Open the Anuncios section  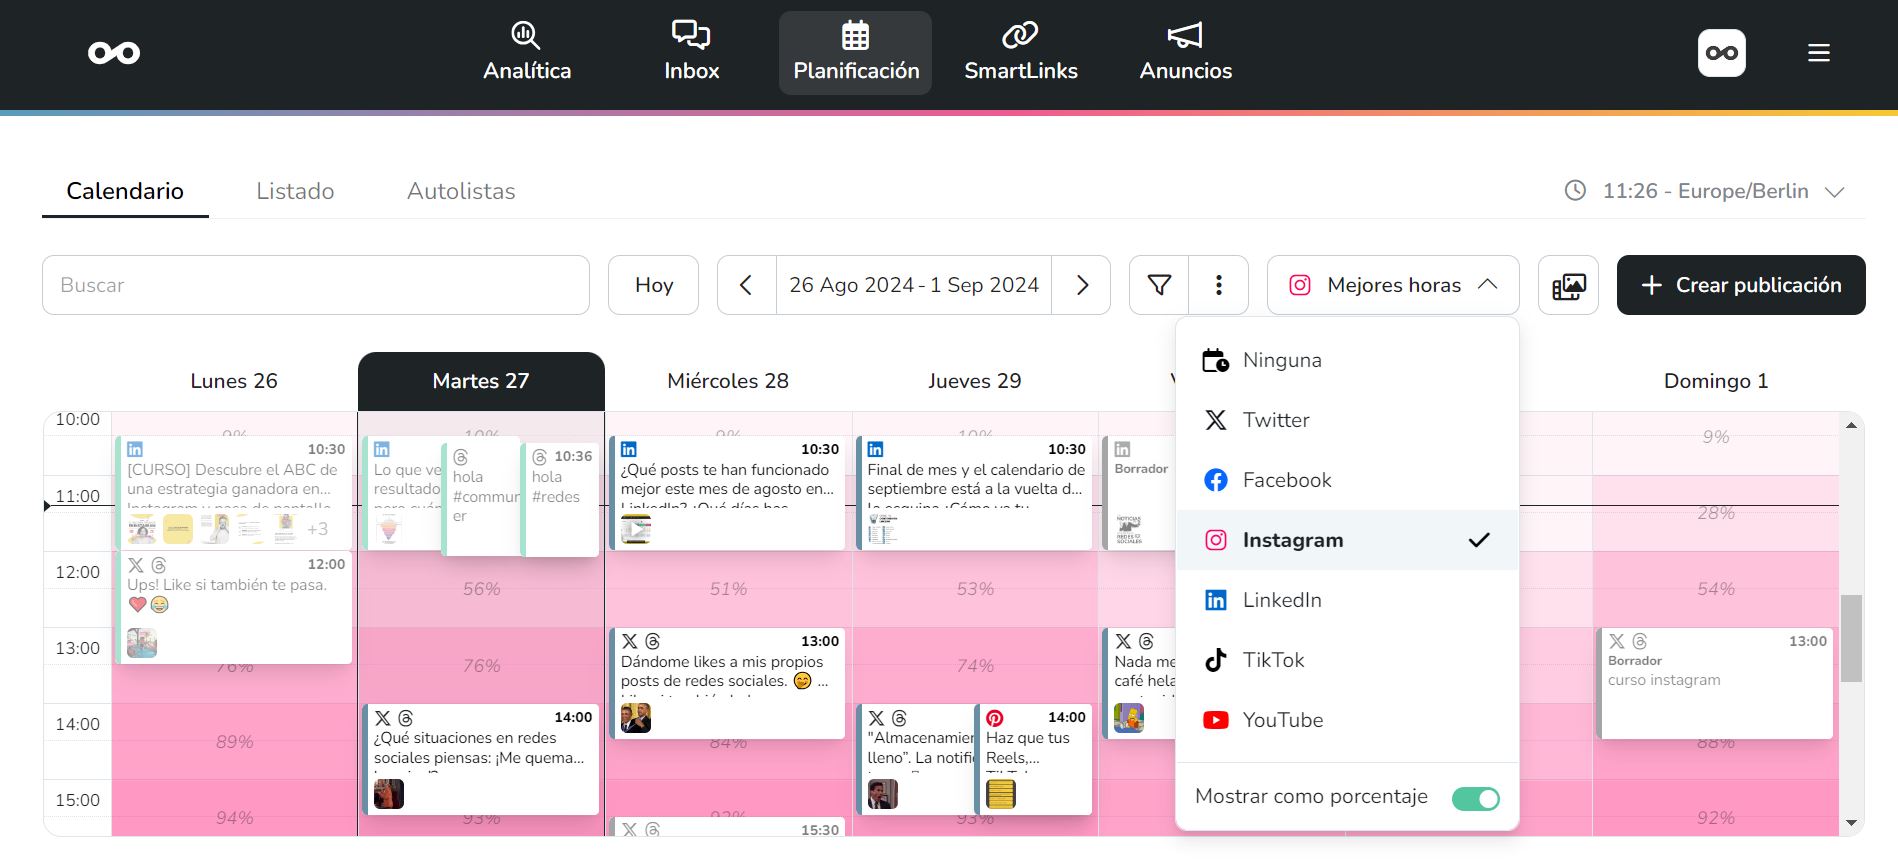(1186, 53)
